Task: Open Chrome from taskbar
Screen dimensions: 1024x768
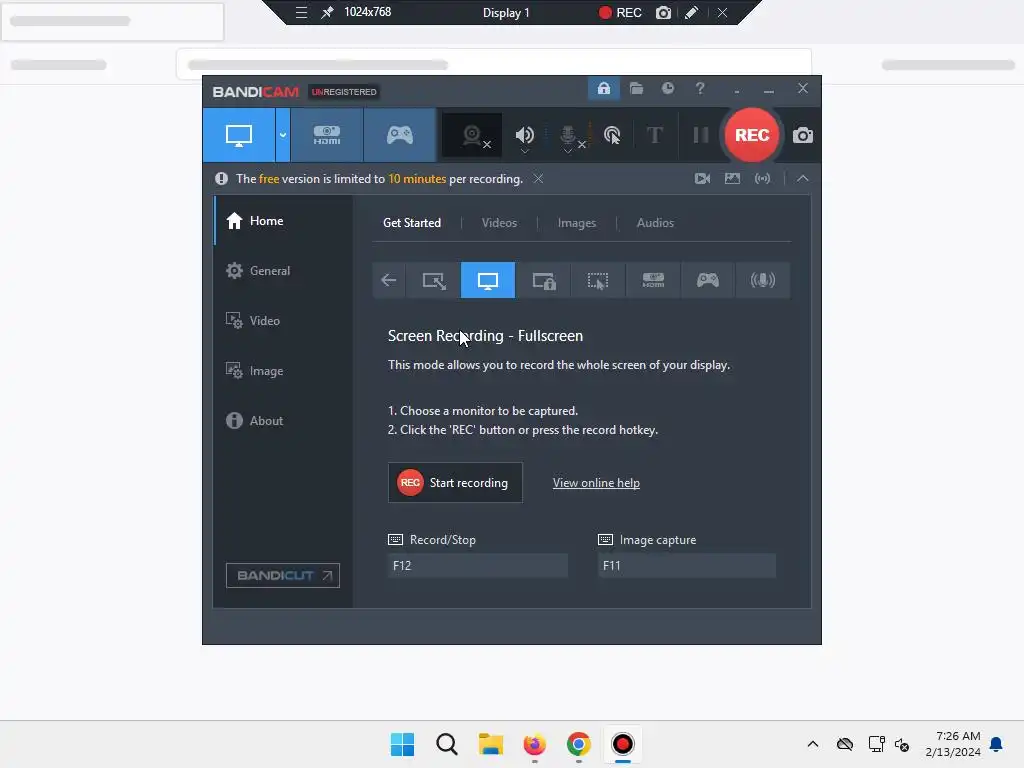Action: tap(579, 744)
